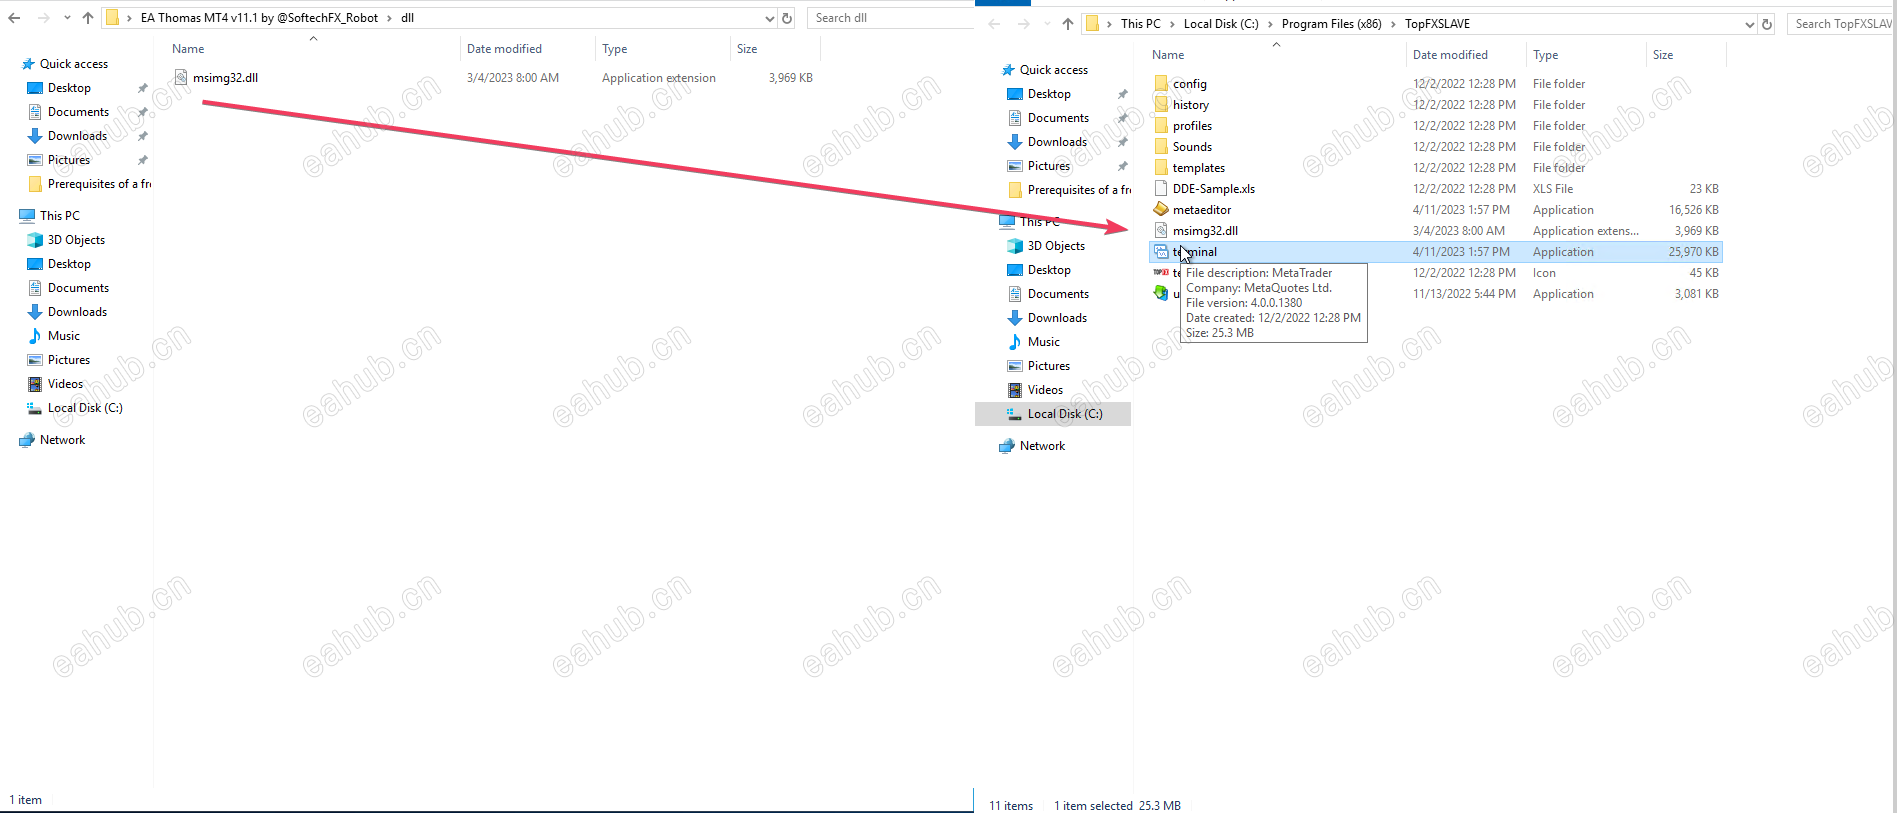Click the Downloads arrow icon under Quick access in dll window
This screenshot has width=1897, height=813.
click(x=35, y=136)
